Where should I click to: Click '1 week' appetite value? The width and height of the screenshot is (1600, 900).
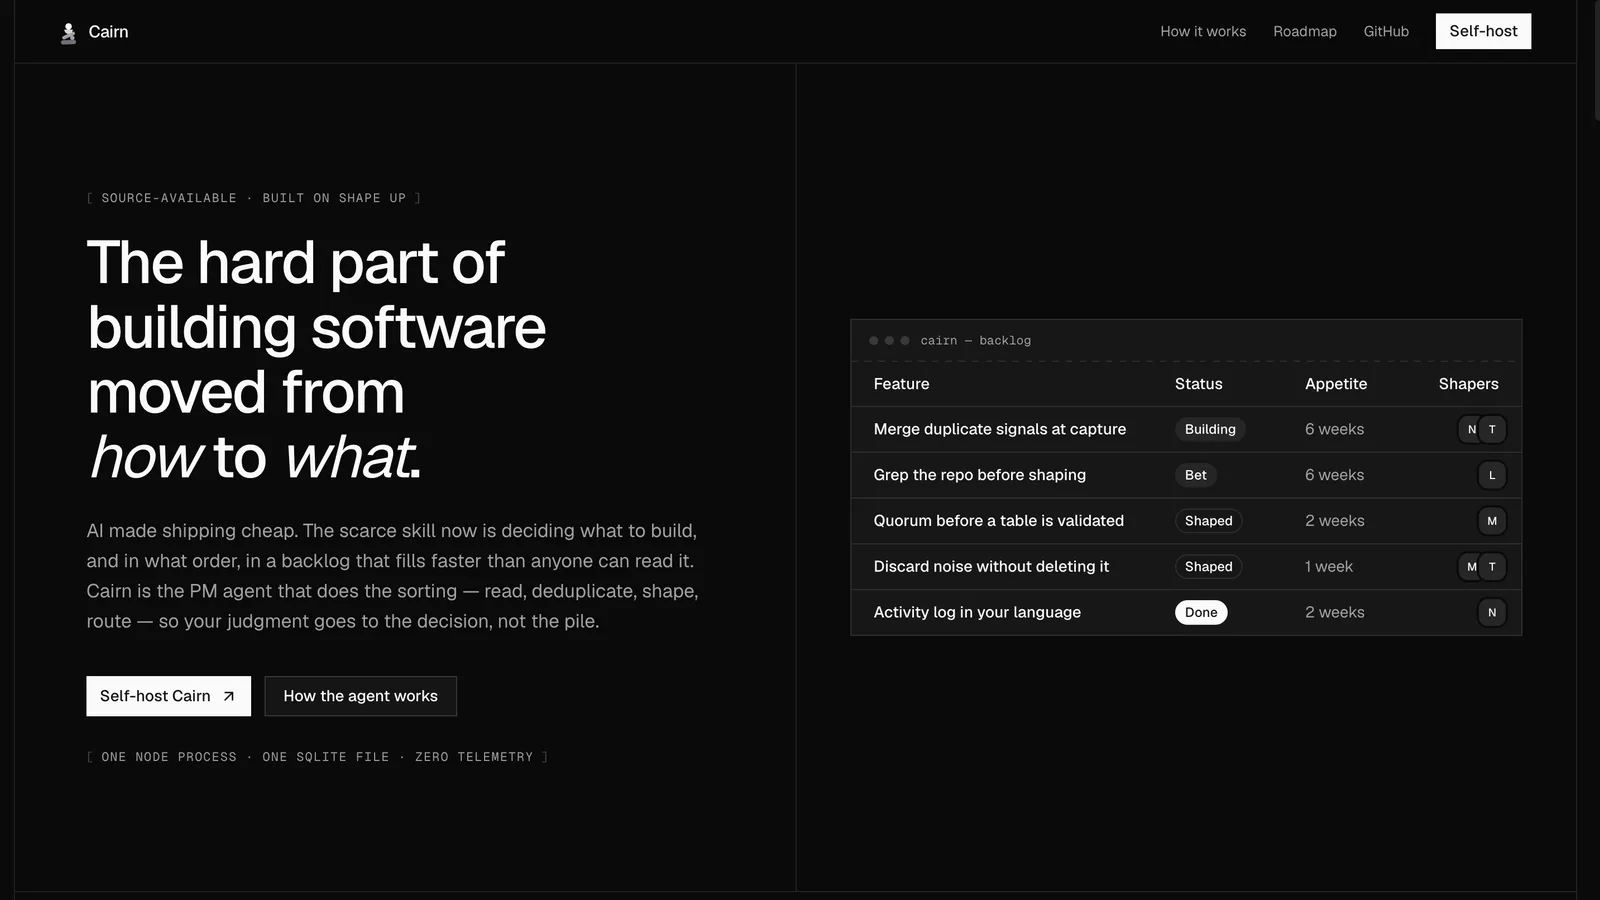coord(1328,567)
